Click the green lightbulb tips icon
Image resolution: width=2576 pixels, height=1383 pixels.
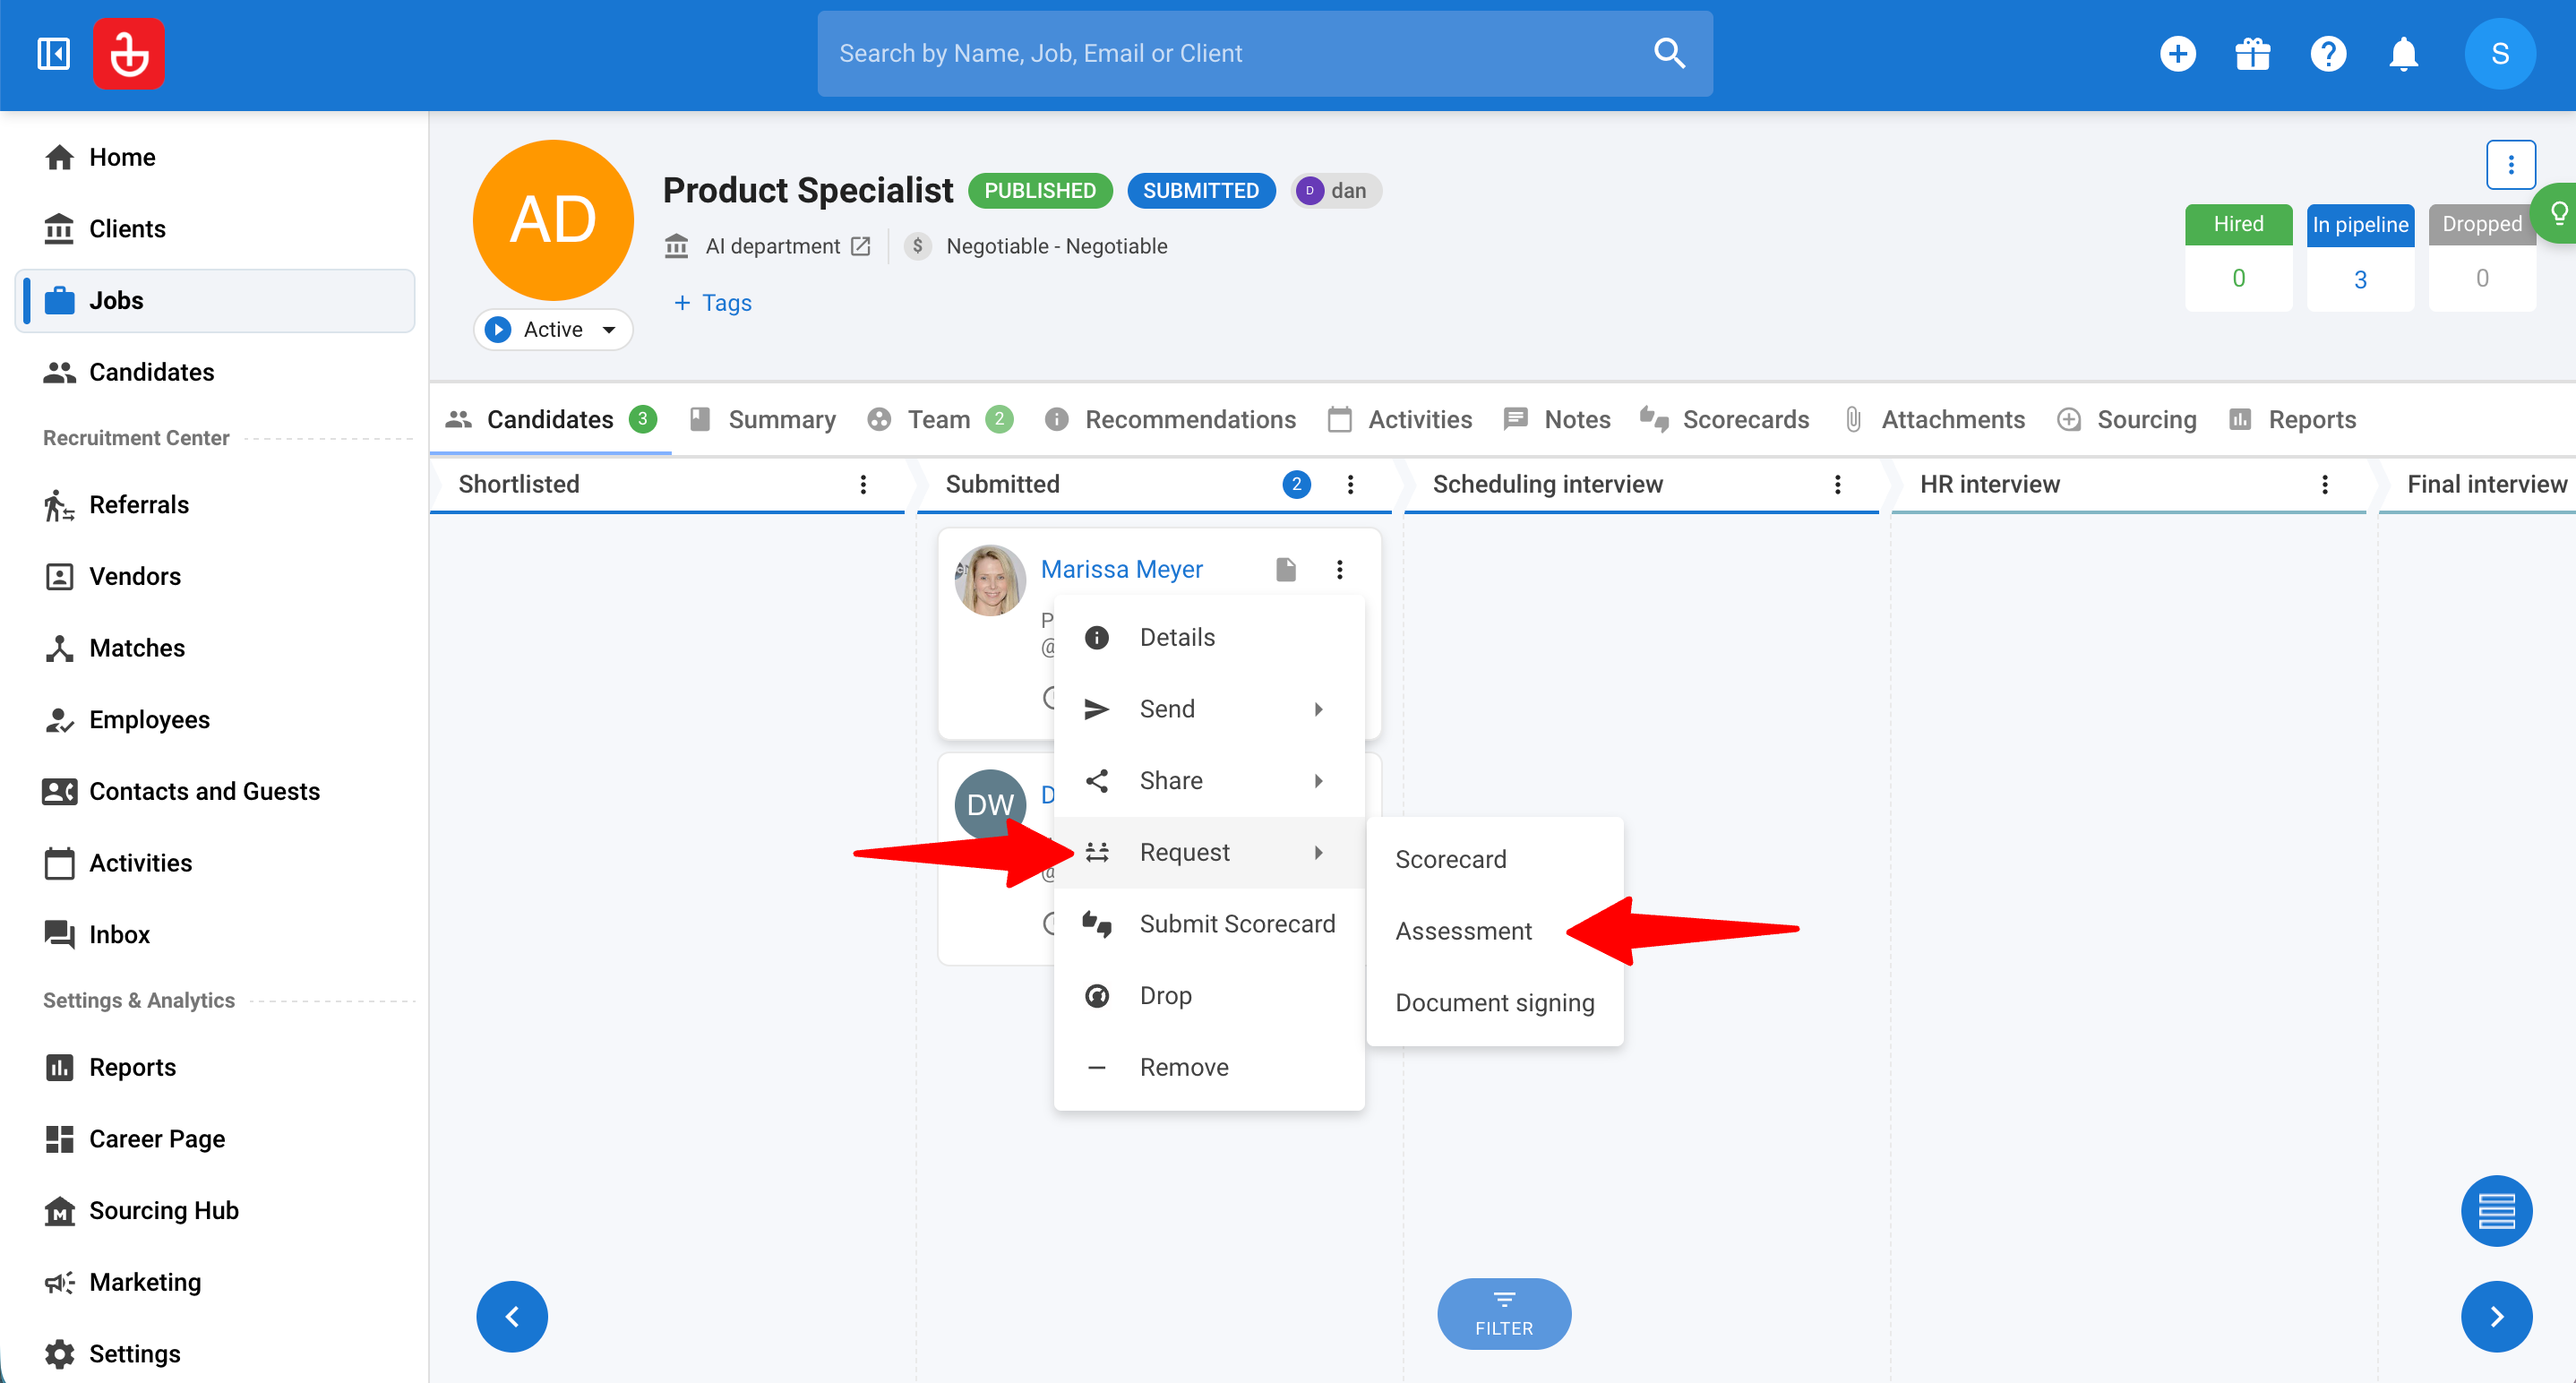click(2558, 212)
